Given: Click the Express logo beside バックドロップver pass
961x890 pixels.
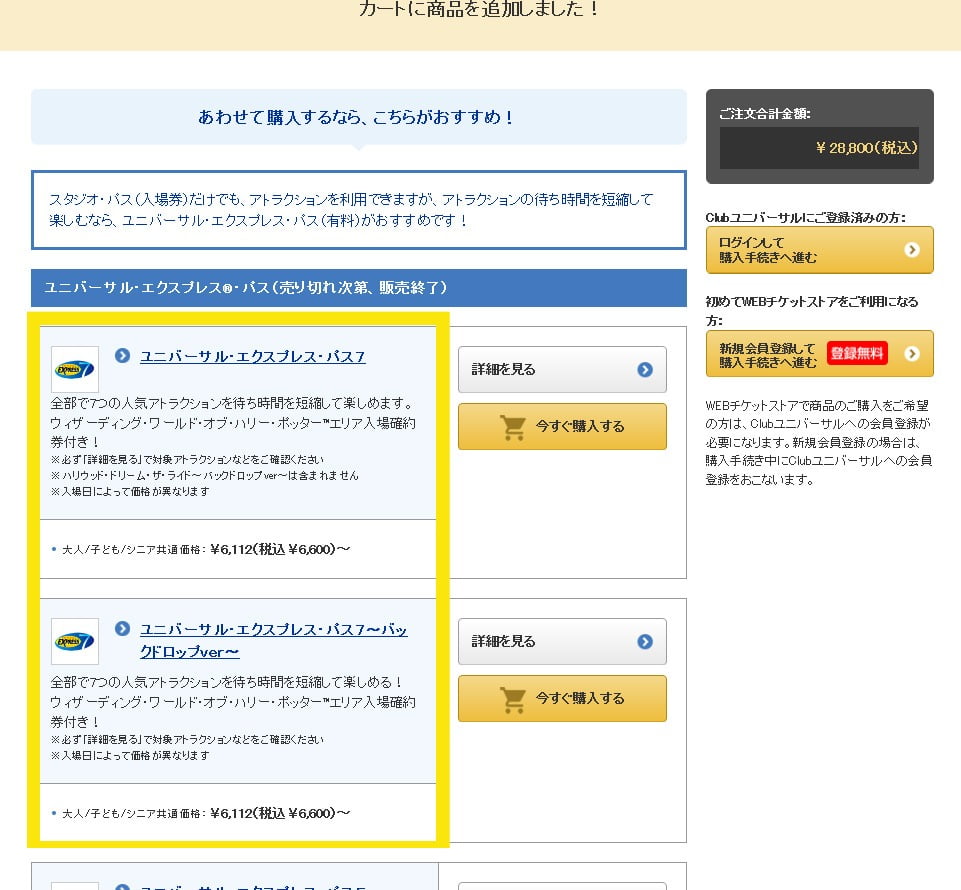Looking at the screenshot, I should tap(75, 641).
